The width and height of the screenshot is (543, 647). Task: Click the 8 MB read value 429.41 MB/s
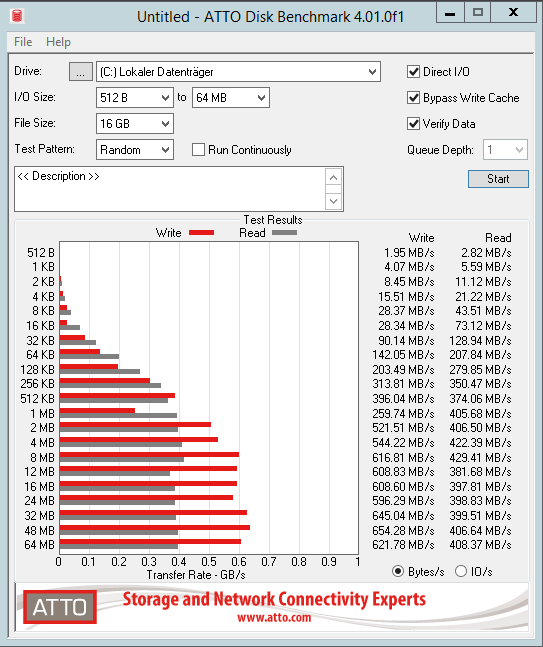click(x=480, y=458)
